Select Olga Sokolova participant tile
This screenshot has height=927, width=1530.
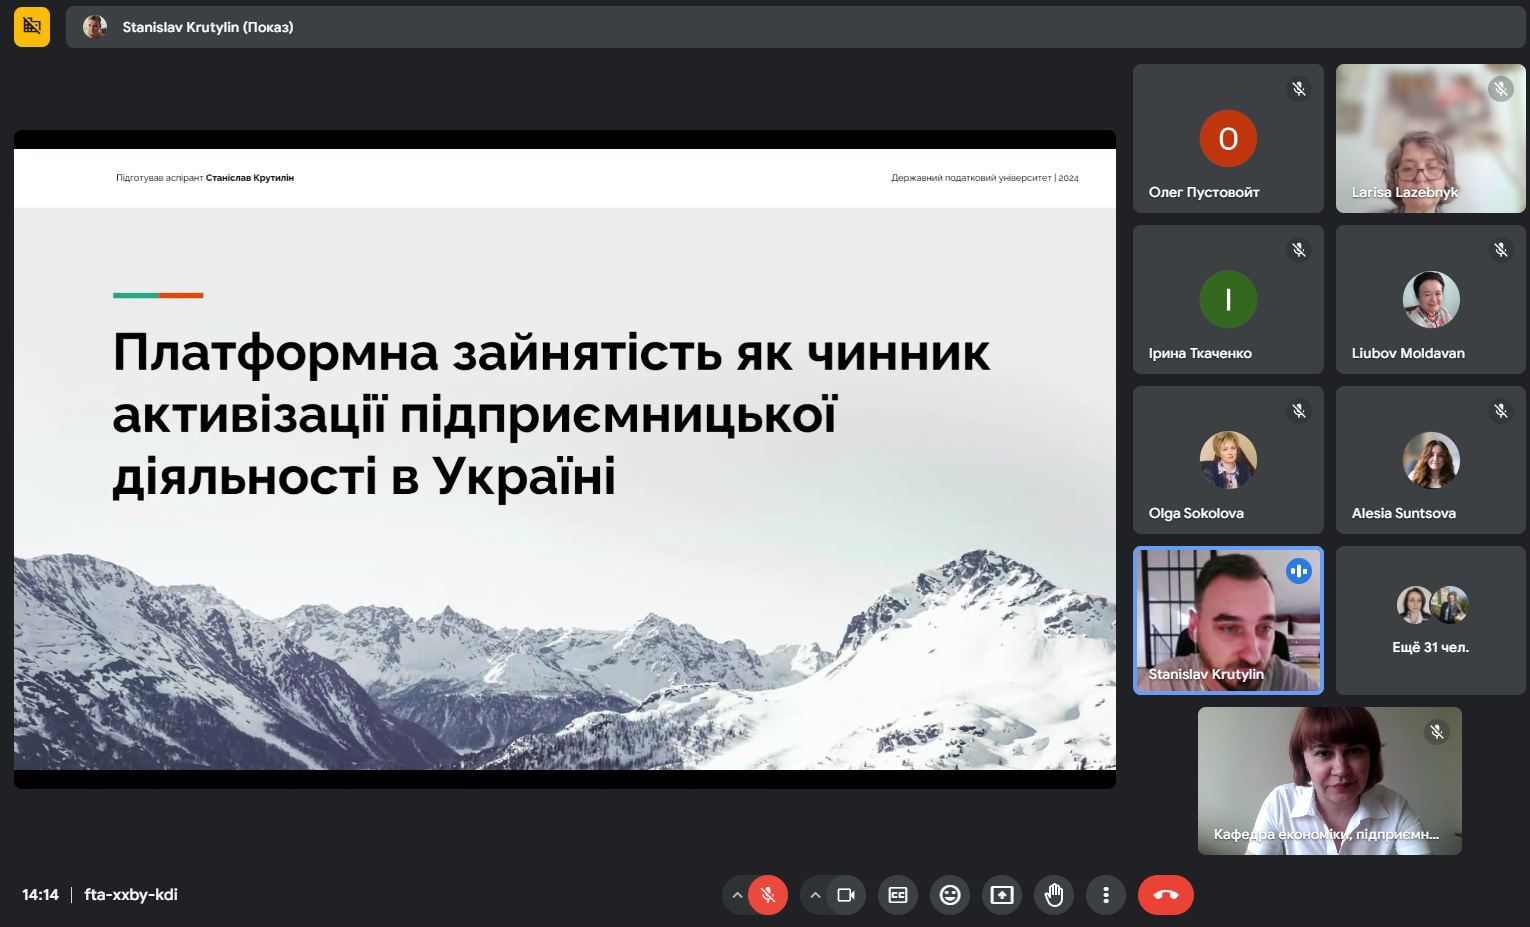[1228, 460]
